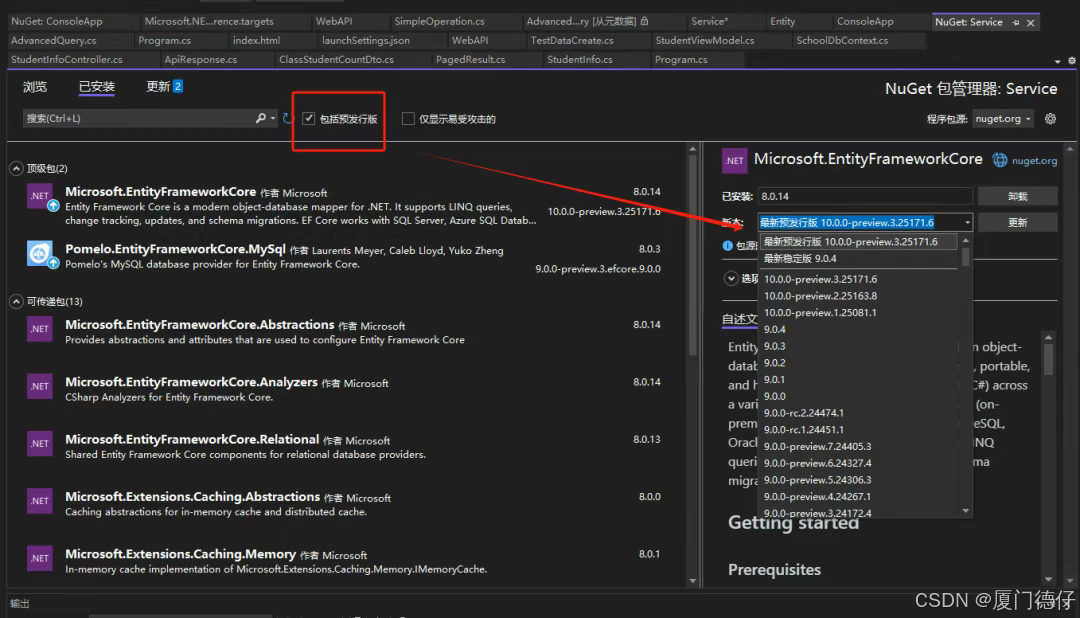Open StudentViewModel.cs tab
Image resolution: width=1080 pixels, height=618 pixels.
tap(705, 41)
